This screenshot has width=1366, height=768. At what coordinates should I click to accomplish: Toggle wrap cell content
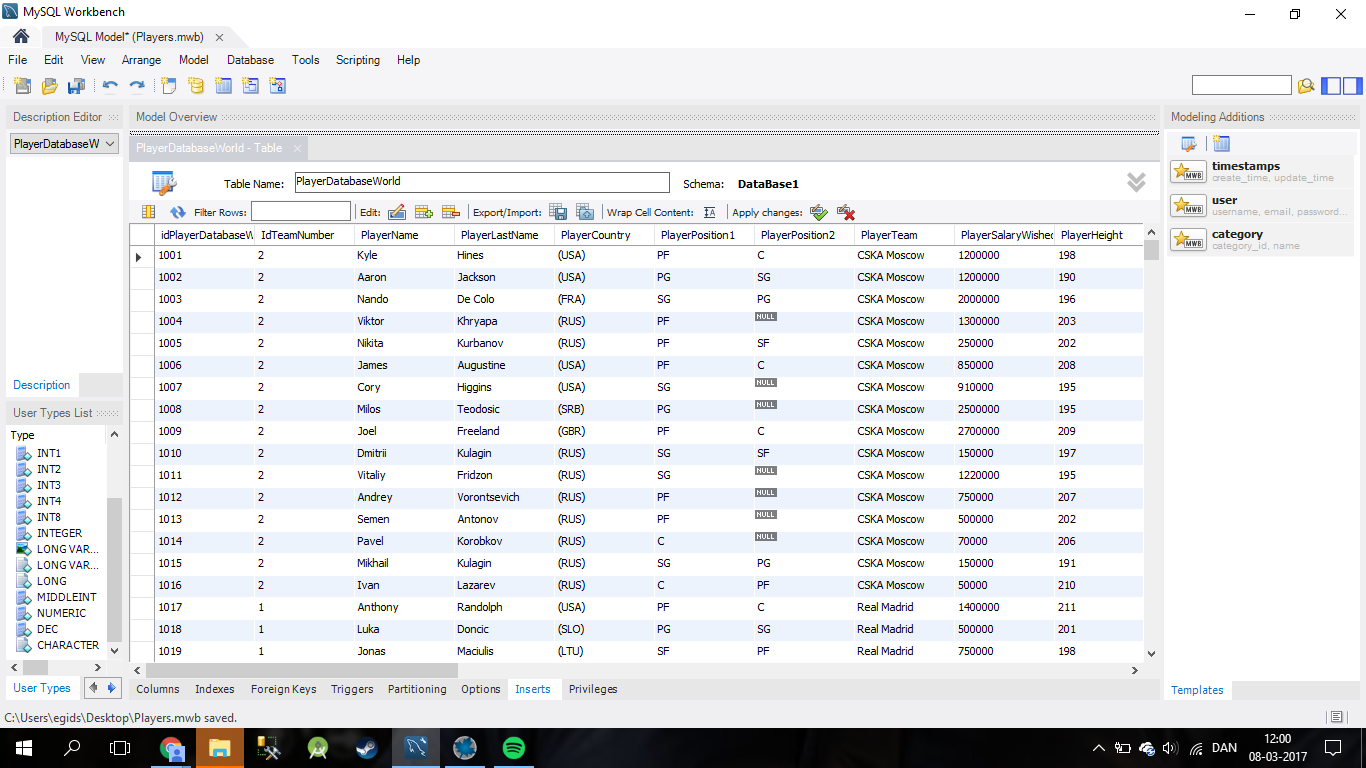tap(709, 212)
